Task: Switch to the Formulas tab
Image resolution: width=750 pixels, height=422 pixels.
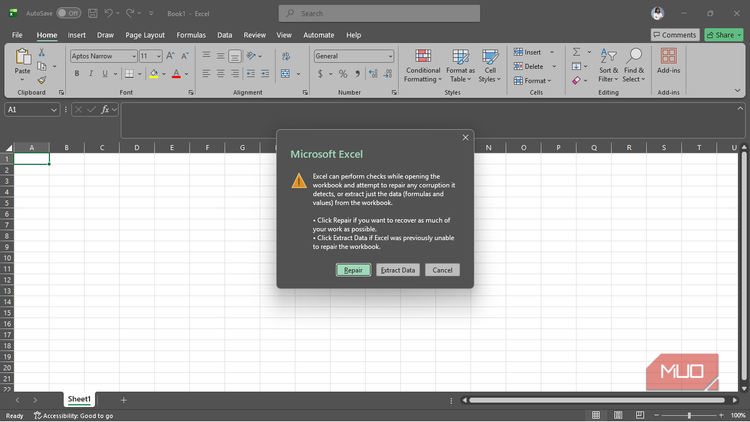Action: [x=191, y=35]
